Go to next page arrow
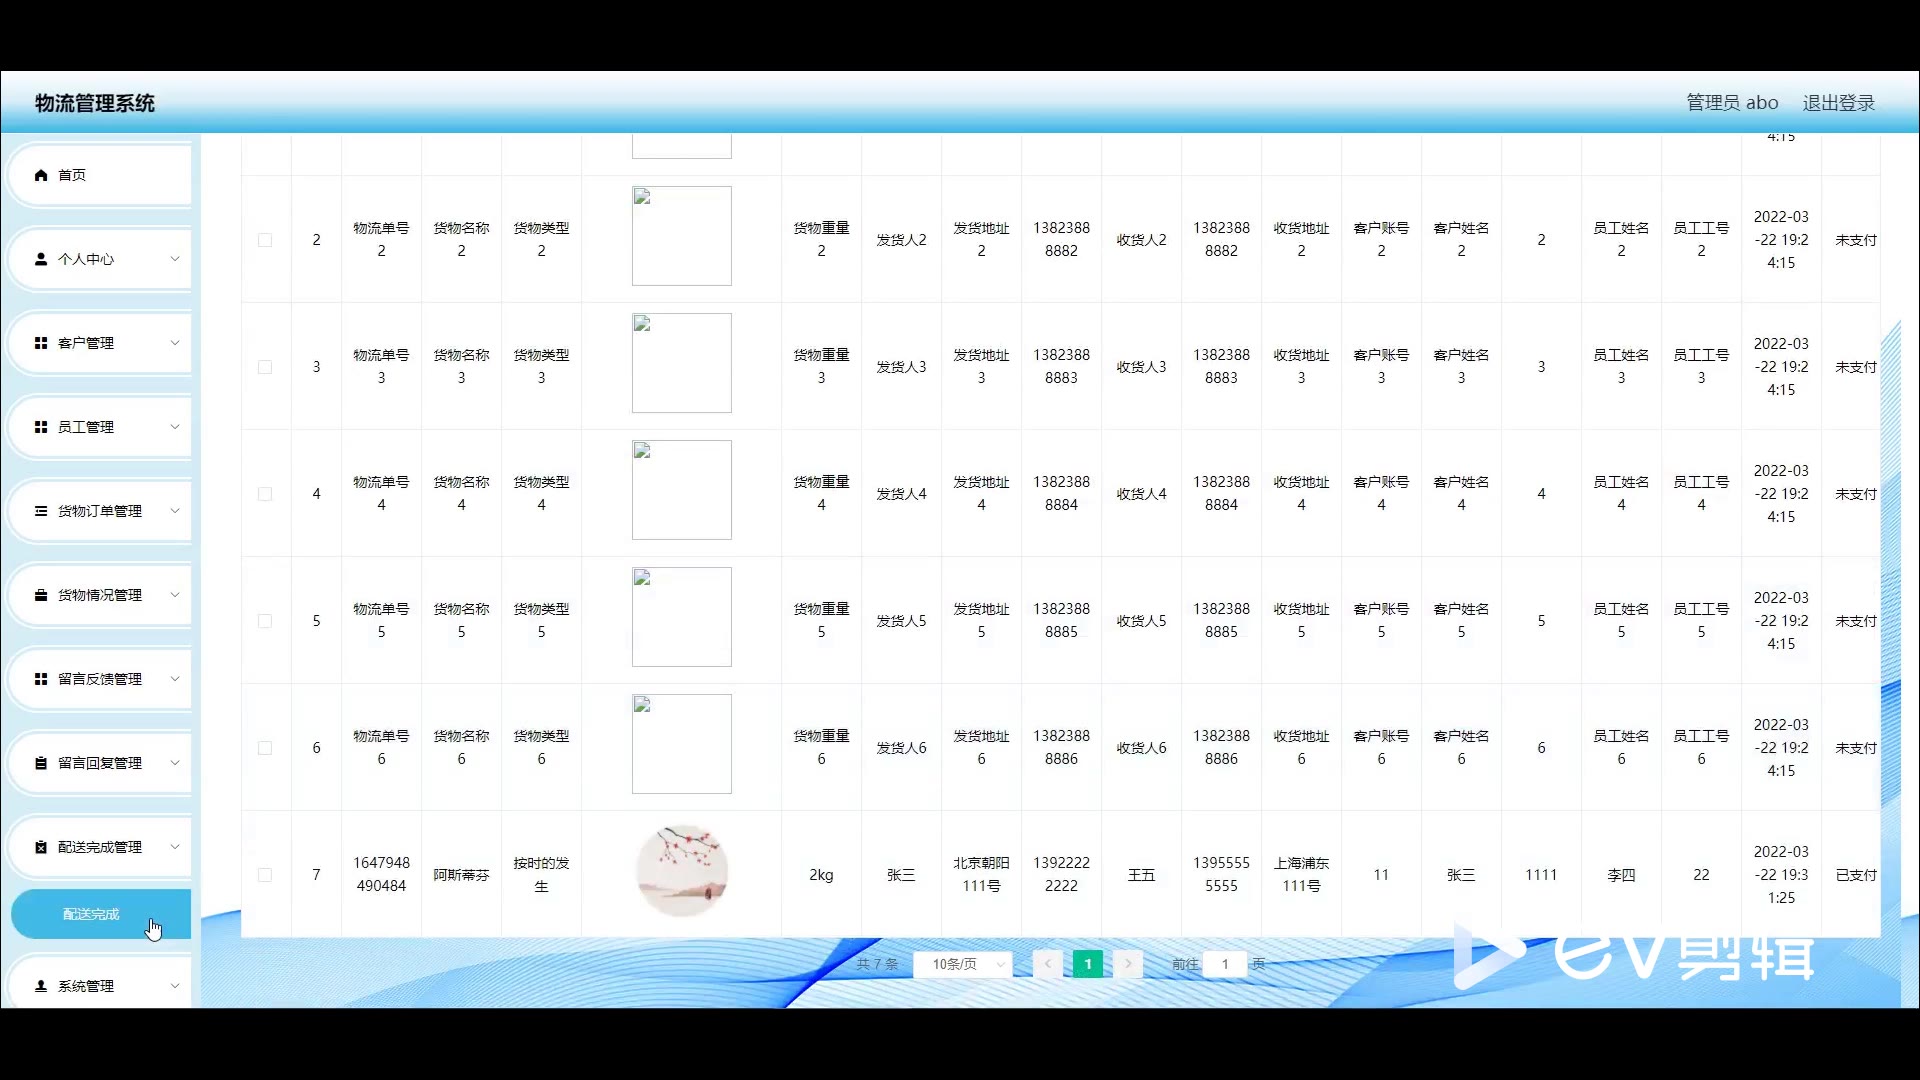Viewport: 1920px width, 1080px height. [1128, 964]
